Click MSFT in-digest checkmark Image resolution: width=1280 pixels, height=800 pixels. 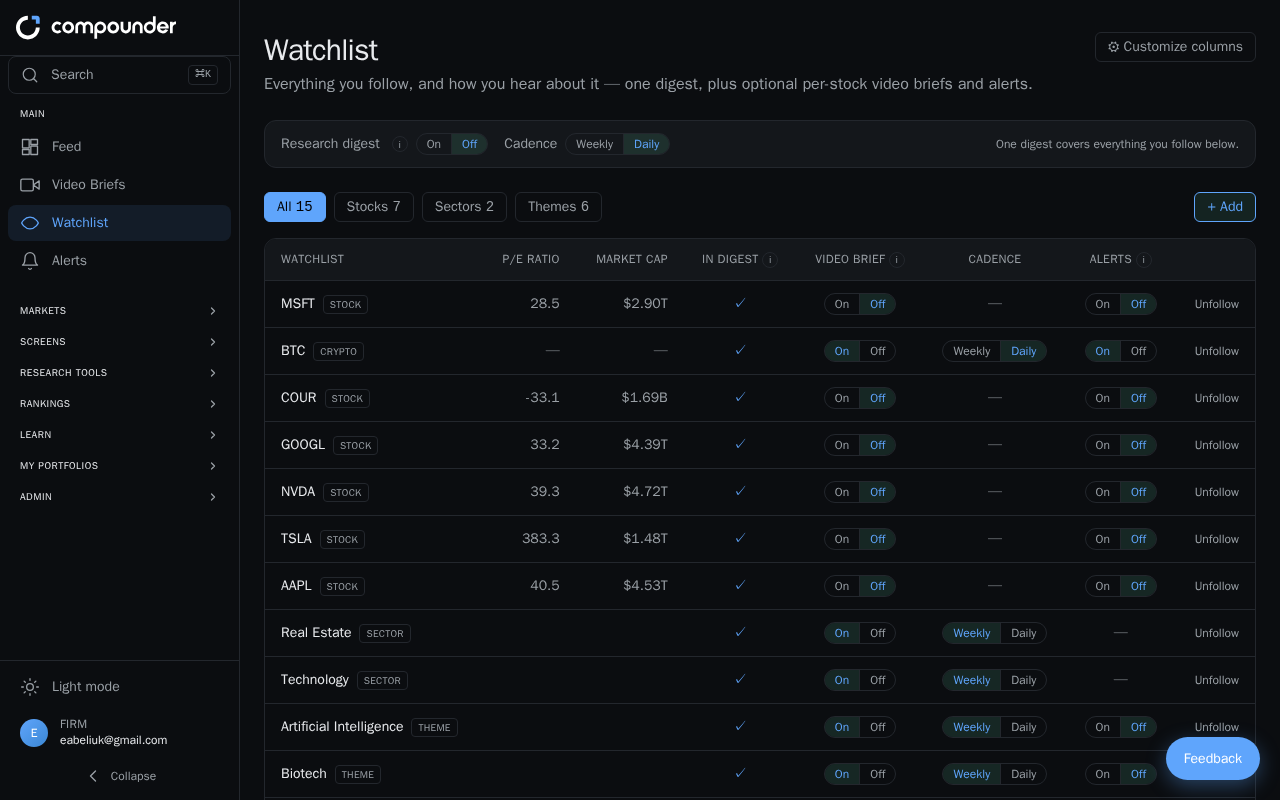pos(740,303)
